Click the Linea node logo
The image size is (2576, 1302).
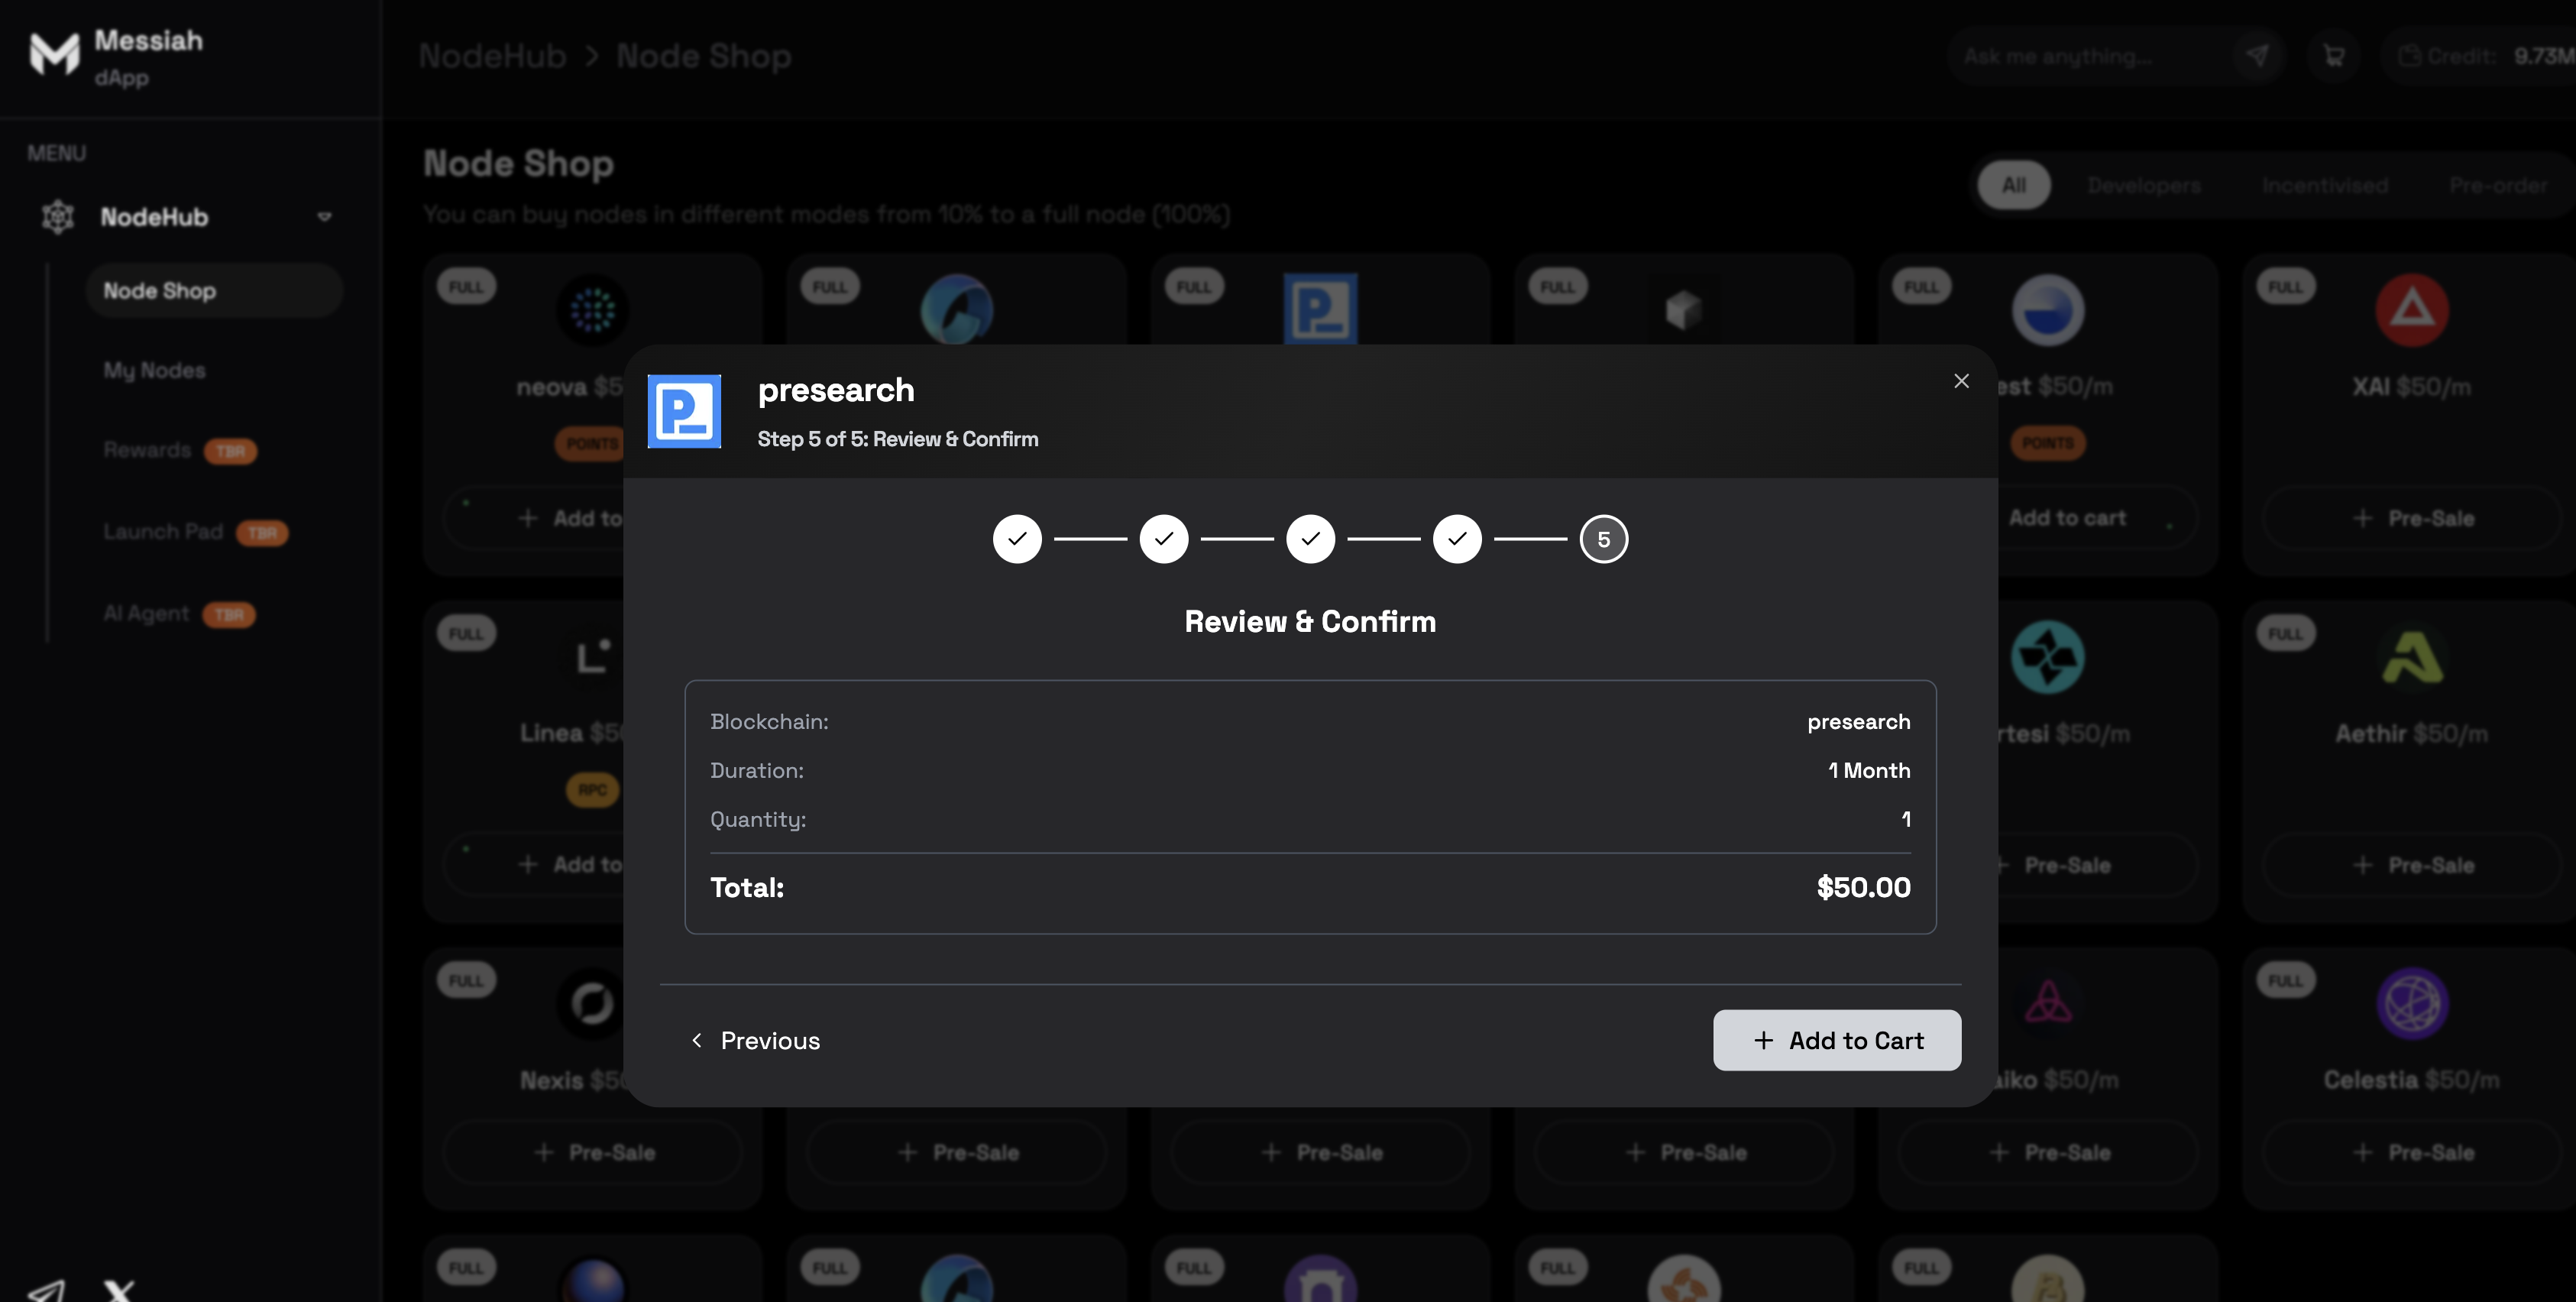click(x=592, y=657)
